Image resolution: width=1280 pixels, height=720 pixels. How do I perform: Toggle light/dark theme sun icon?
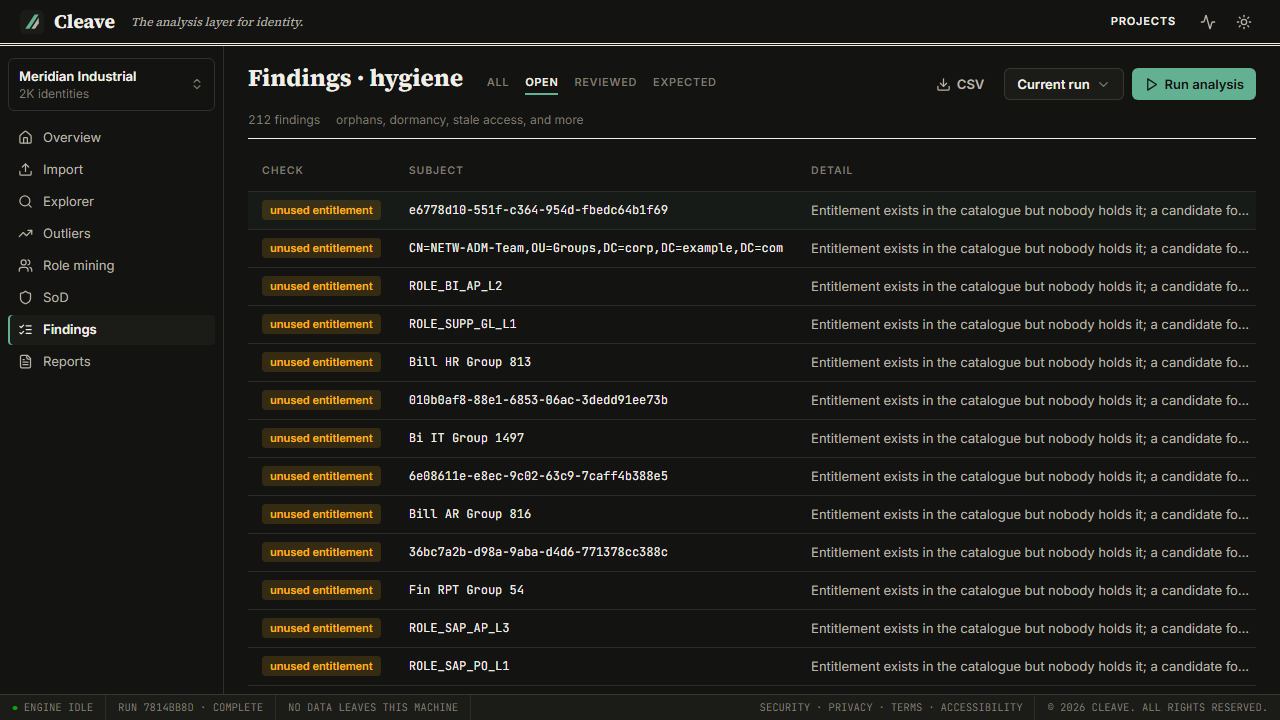pyautogui.click(x=1244, y=22)
